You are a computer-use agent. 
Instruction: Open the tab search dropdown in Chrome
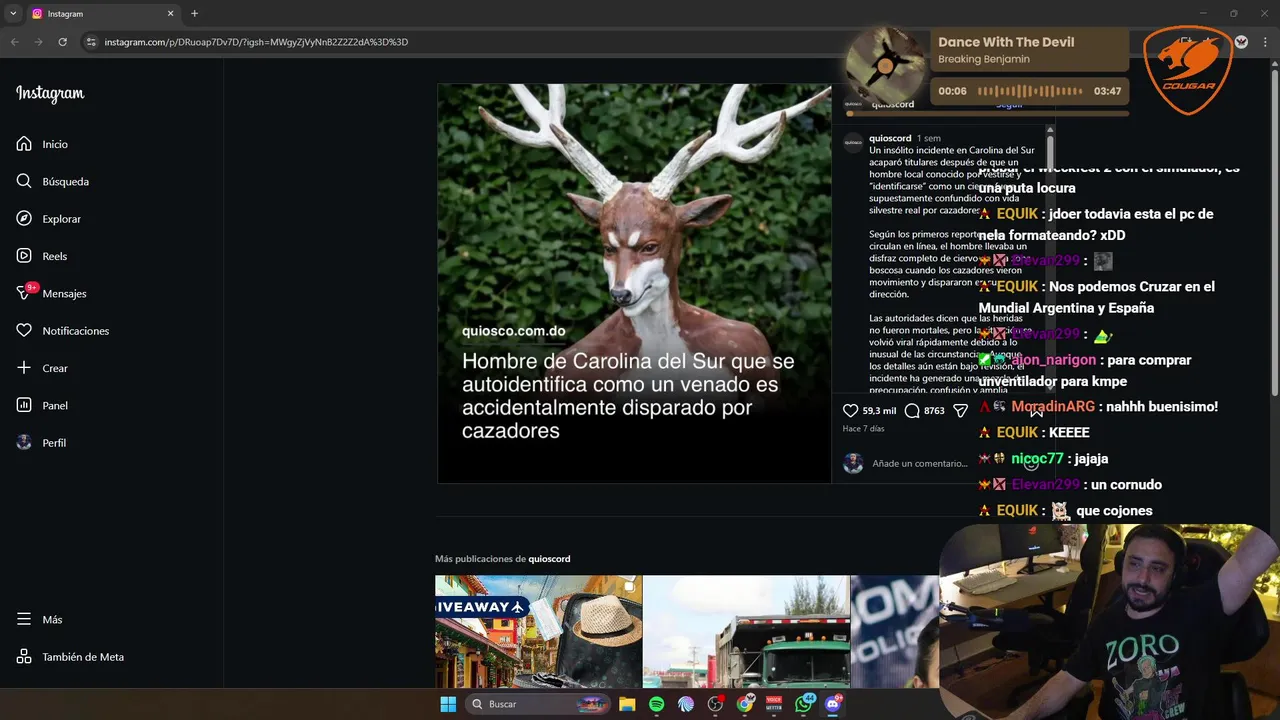[x=13, y=13]
